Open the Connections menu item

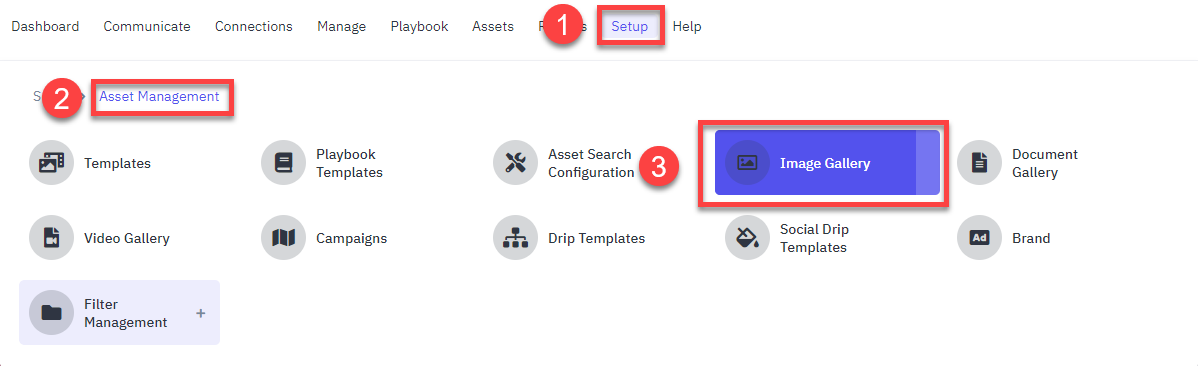coord(254,27)
